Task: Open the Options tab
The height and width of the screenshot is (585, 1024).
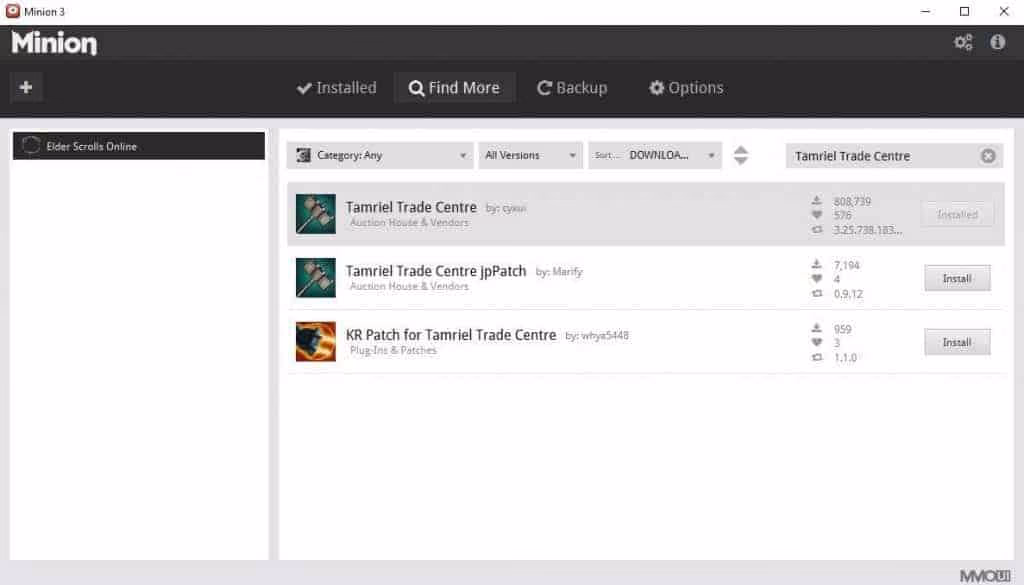Action: tap(686, 88)
